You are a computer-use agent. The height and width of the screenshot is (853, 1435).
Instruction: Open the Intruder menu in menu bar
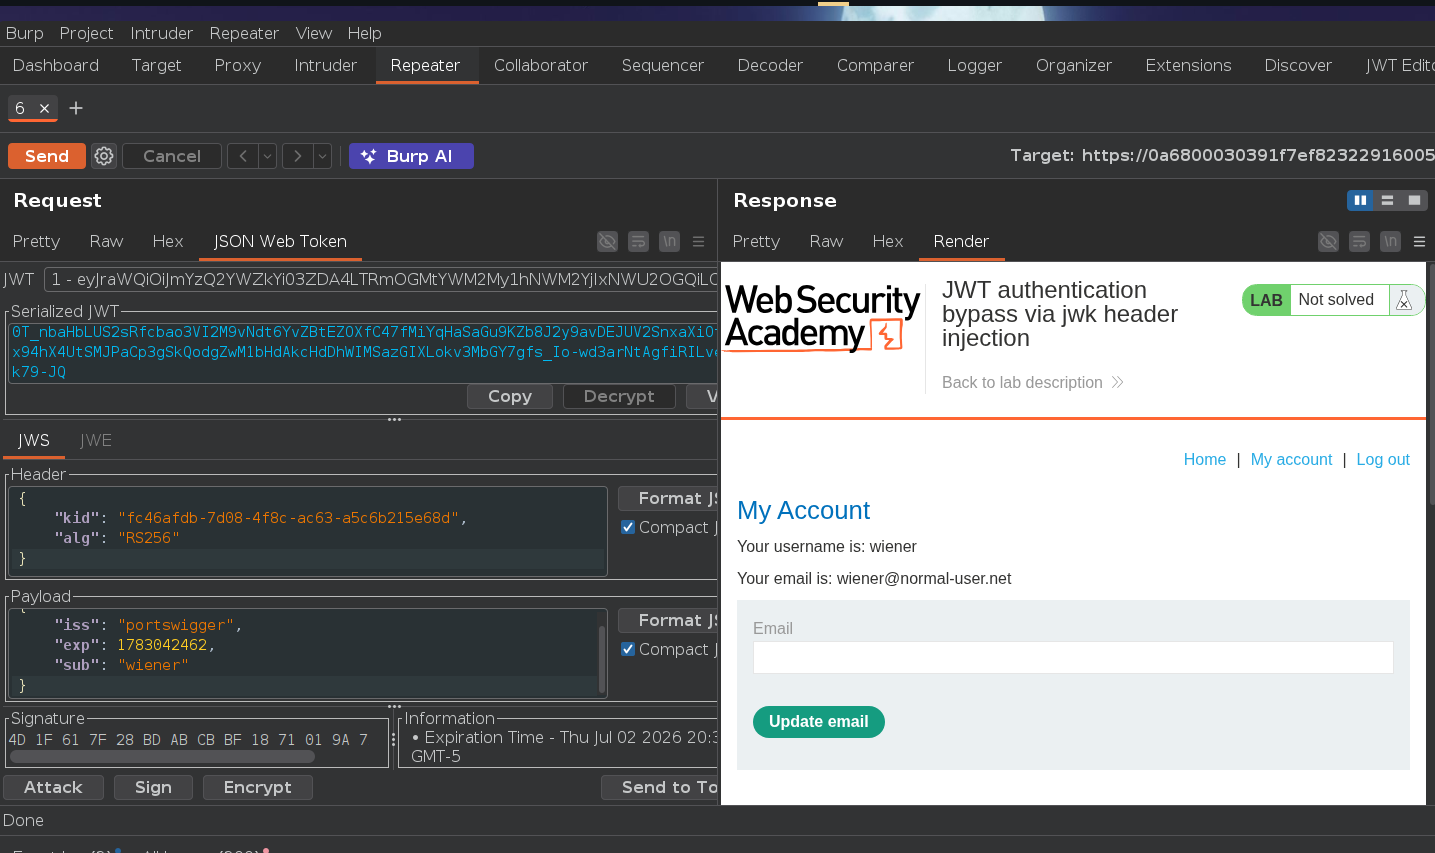coord(161,33)
